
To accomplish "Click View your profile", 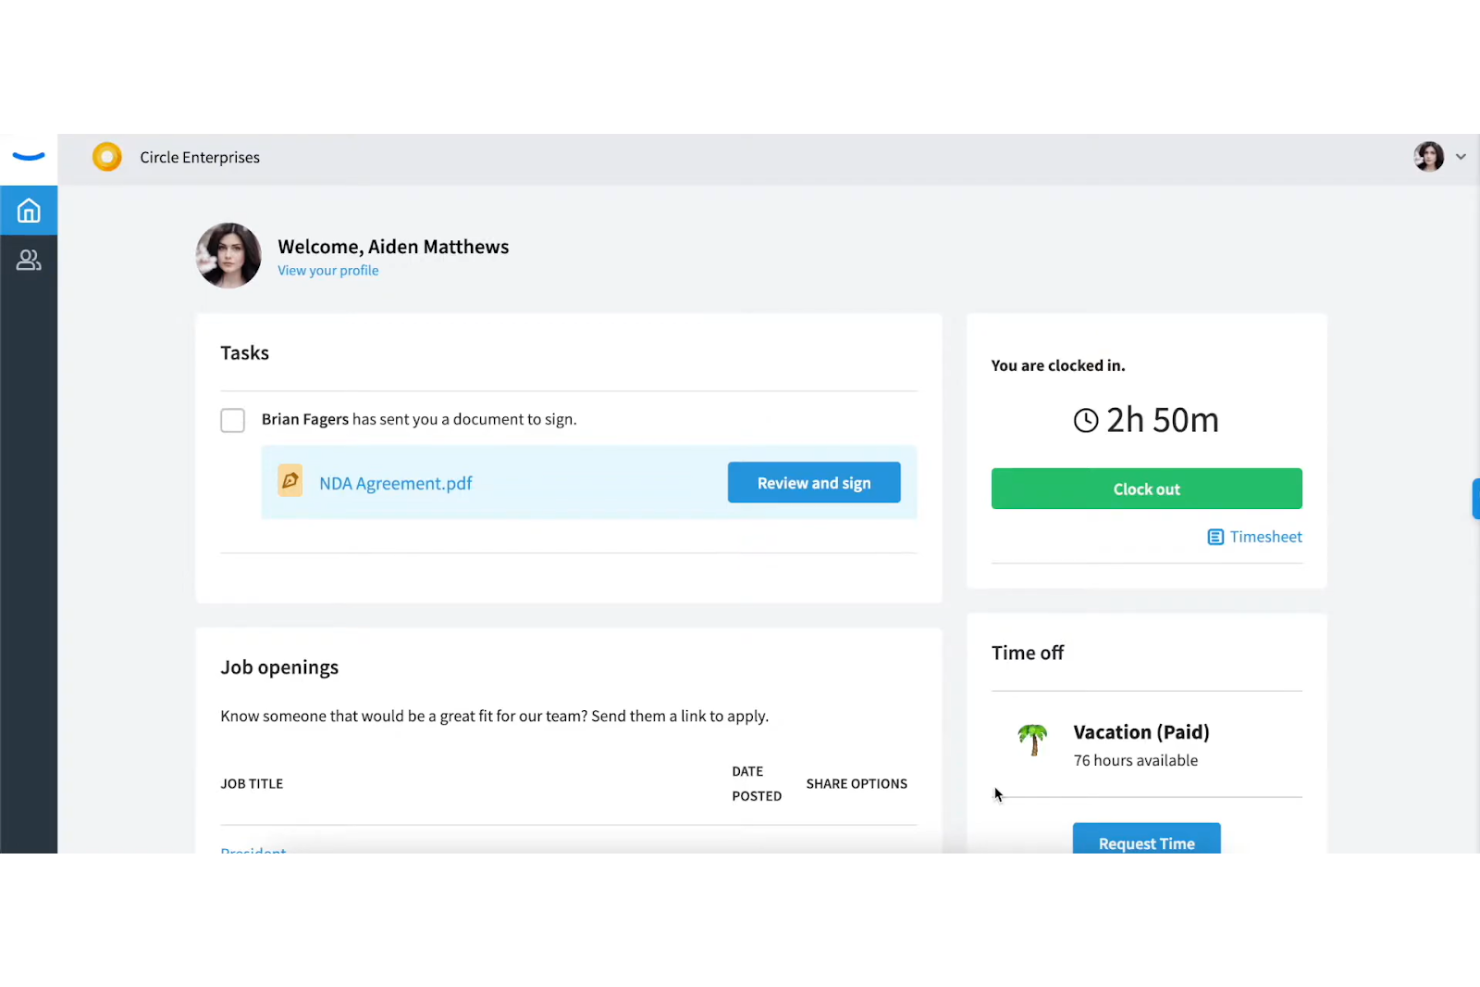I will [328, 270].
